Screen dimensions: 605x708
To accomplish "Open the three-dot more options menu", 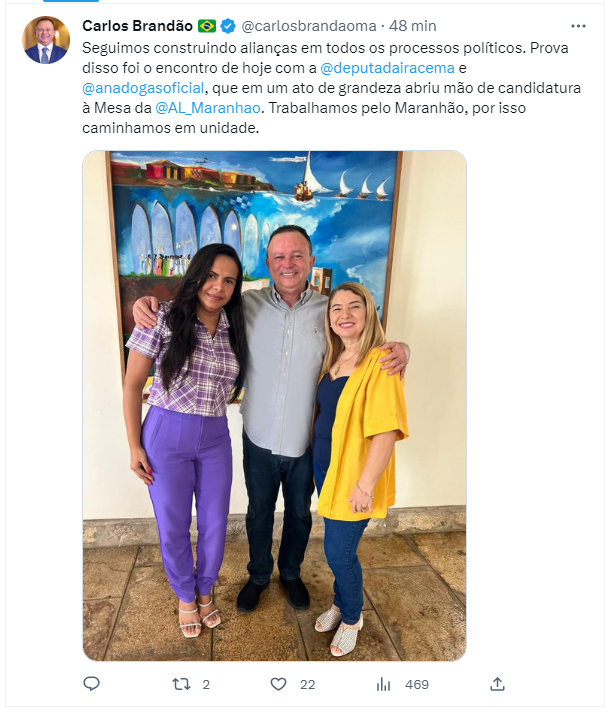I will tap(578, 26).
